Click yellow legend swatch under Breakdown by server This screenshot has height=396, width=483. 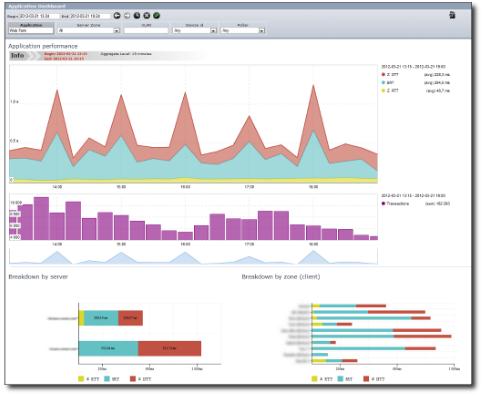[81, 379]
